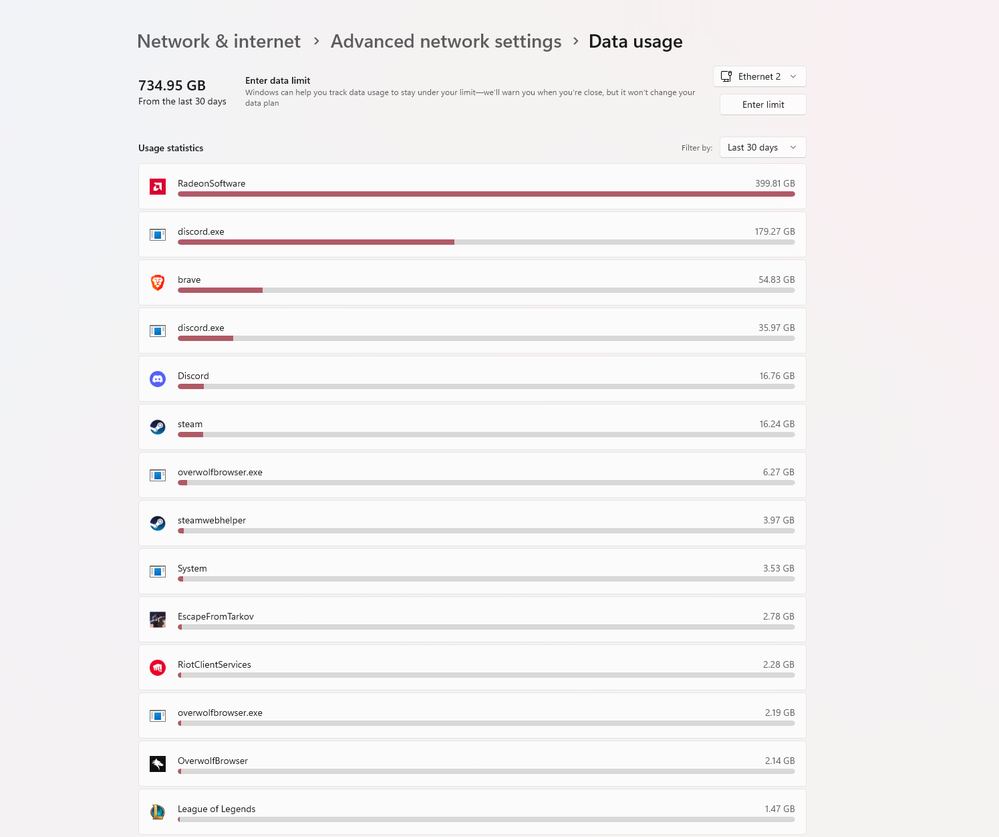Screen dimensions: 999x837
Task: Select the overwolfbrowser.exe 6.27 GB row
Action: [472, 475]
